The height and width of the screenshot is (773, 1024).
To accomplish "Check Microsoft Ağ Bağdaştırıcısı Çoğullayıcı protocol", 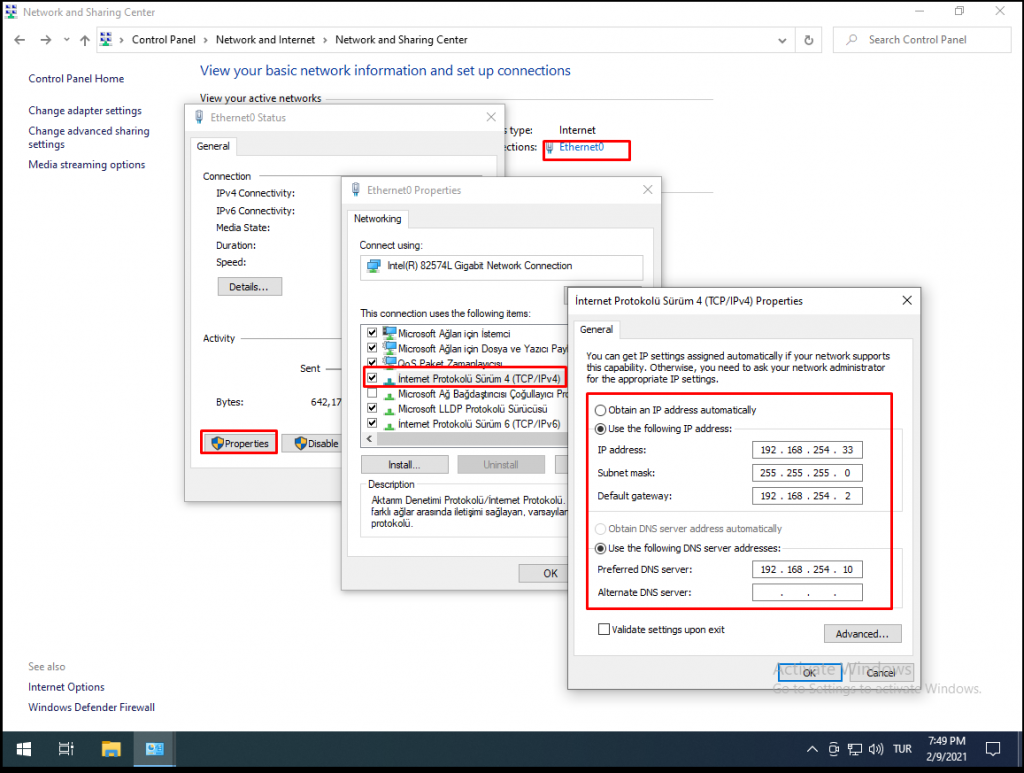I will pyautogui.click(x=372, y=394).
